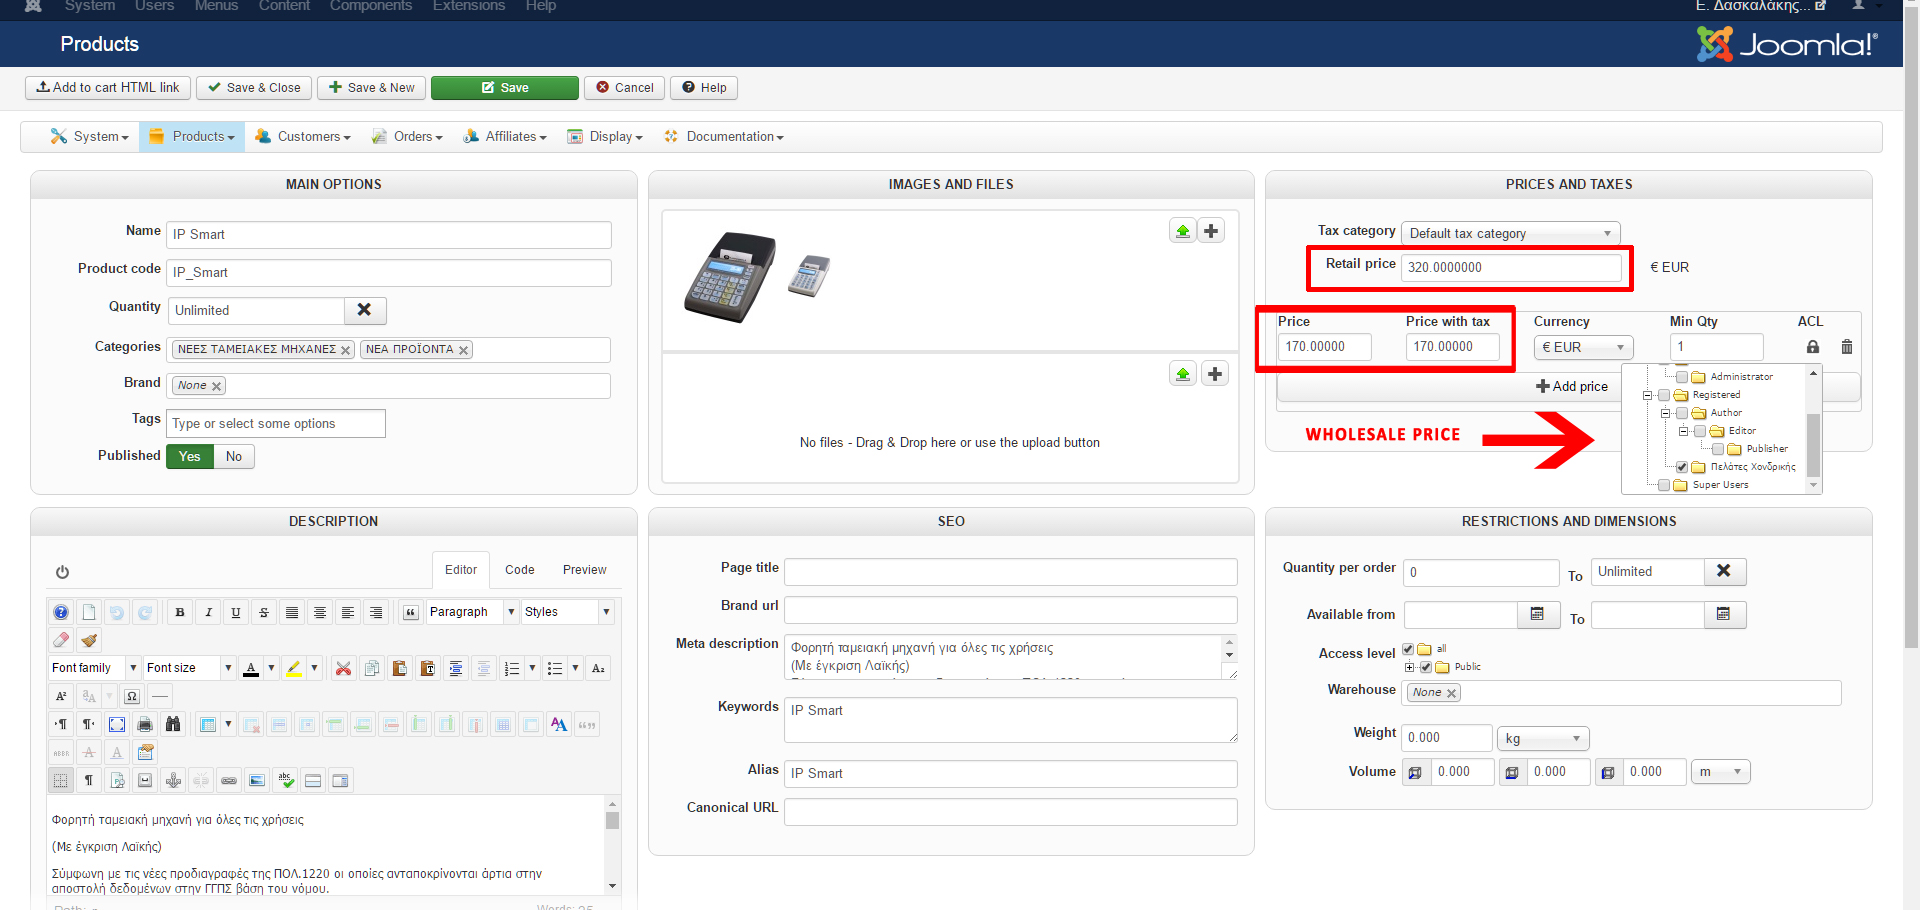Toggle fullscreen mode in the editor
The image size is (1920, 910).
[x=117, y=724]
